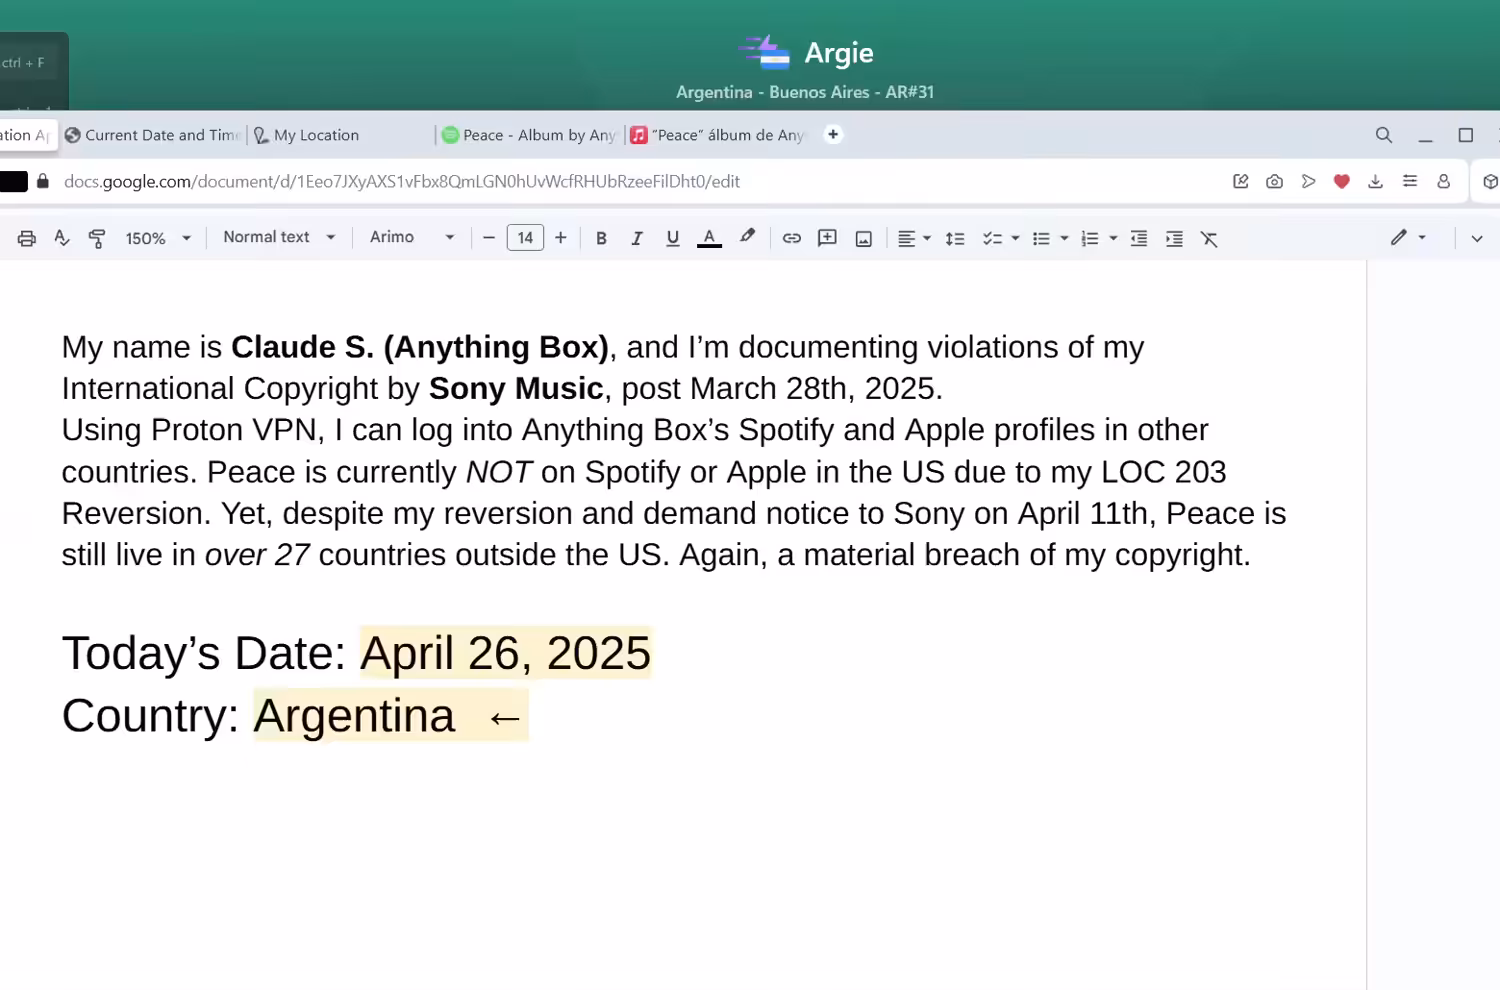
Task: Toggle bold formatting
Action: [x=601, y=238]
